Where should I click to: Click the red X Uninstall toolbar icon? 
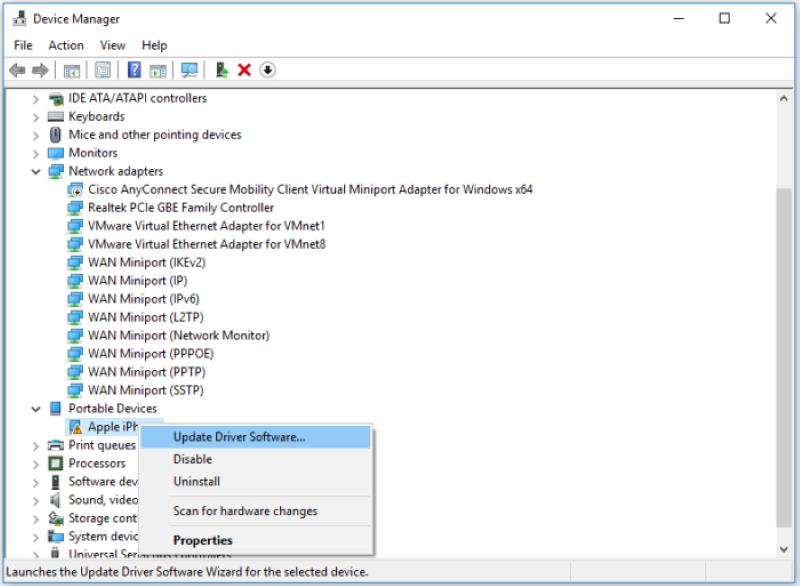tap(242, 69)
